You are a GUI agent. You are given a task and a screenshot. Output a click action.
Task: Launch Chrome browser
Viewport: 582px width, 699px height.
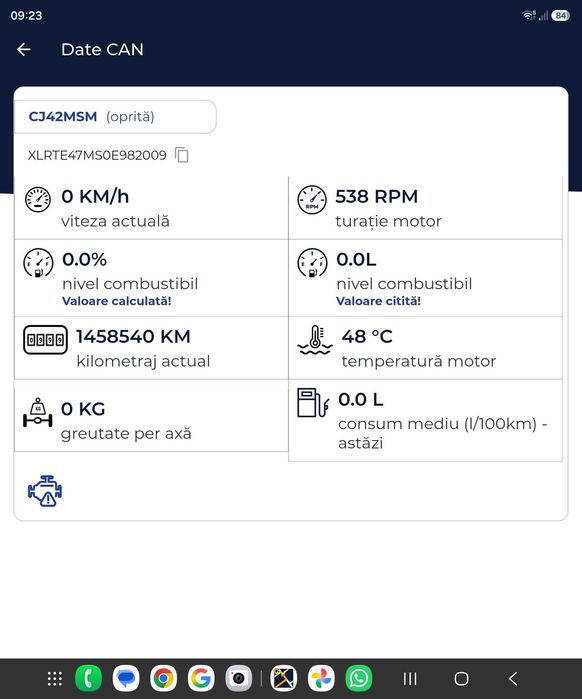pos(164,679)
